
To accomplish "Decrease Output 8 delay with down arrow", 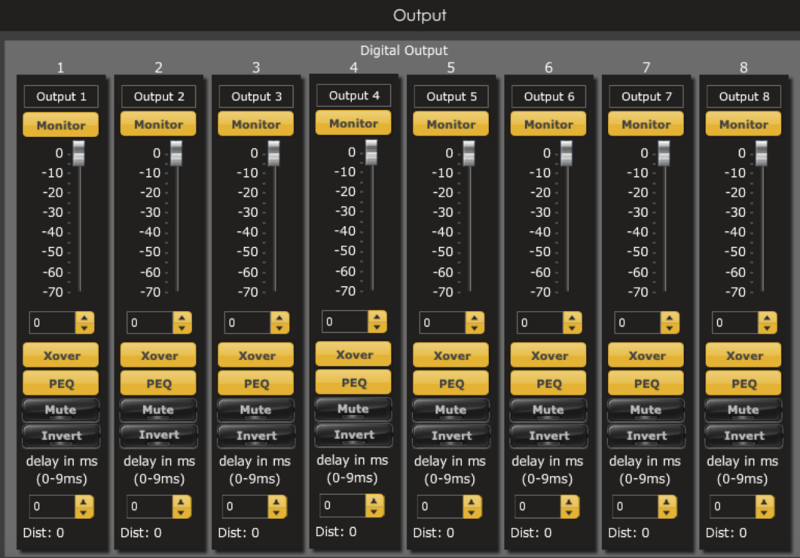I will coord(767,512).
